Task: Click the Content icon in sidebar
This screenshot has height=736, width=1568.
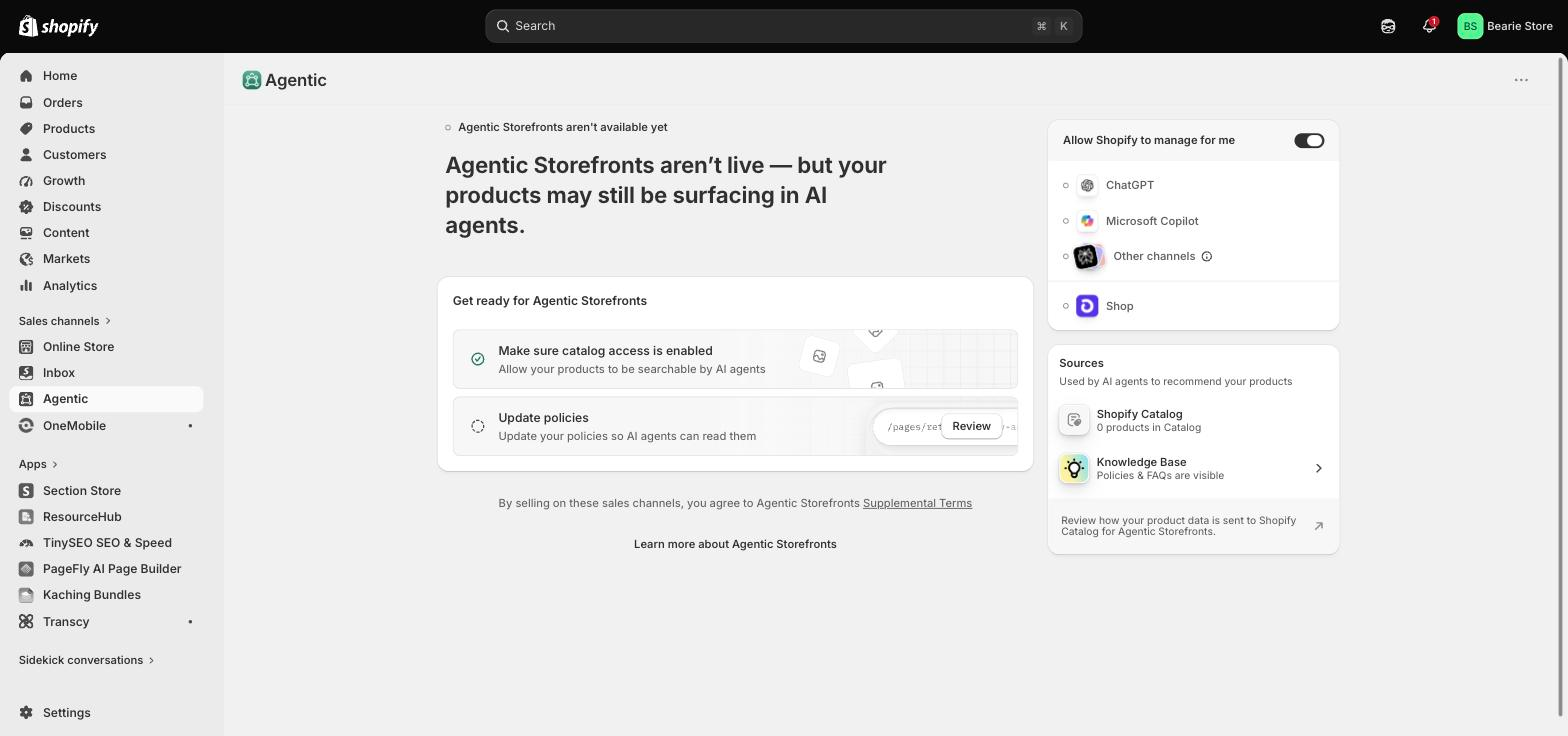Action: [x=26, y=233]
